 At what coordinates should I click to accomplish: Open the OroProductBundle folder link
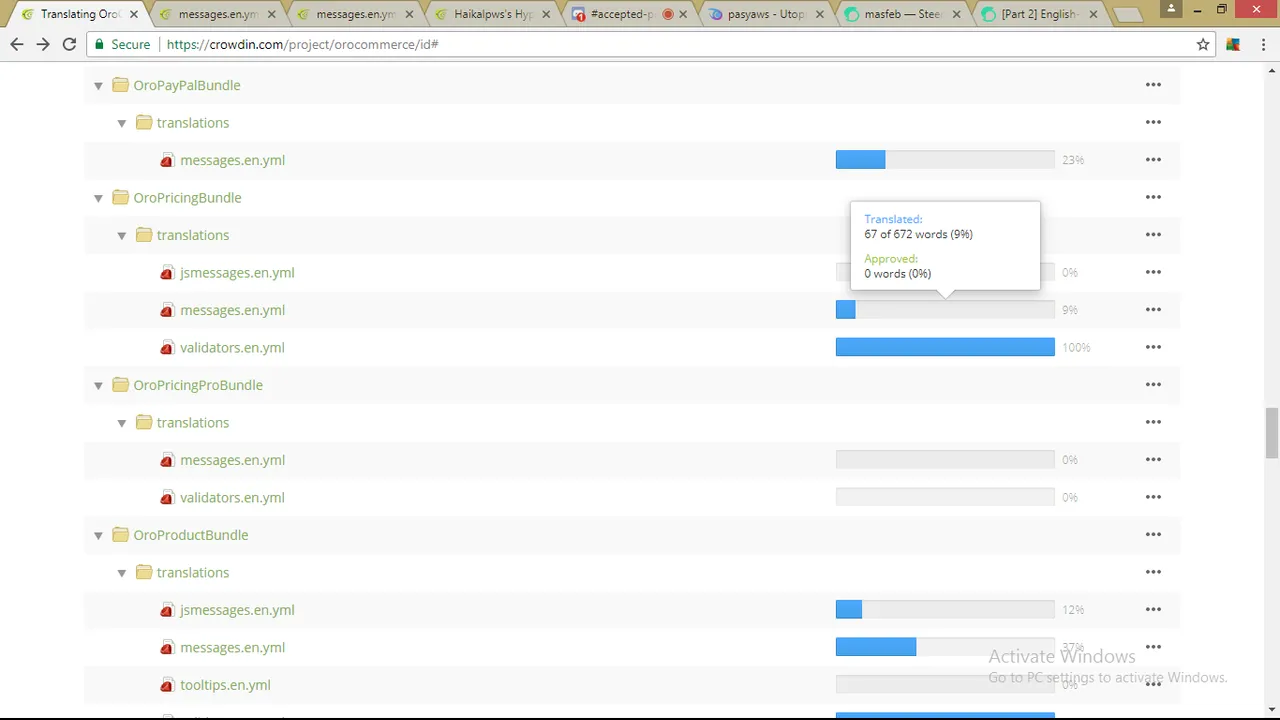[191, 535]
